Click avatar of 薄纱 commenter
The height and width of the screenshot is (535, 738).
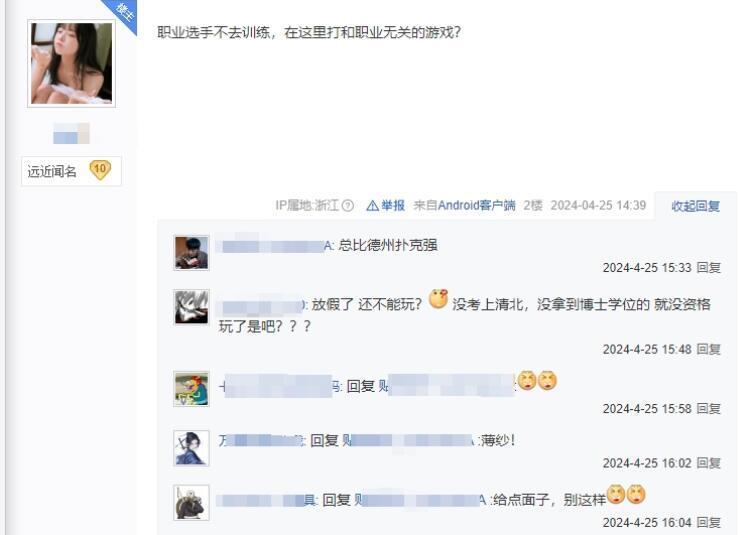[x=191, y=448]
